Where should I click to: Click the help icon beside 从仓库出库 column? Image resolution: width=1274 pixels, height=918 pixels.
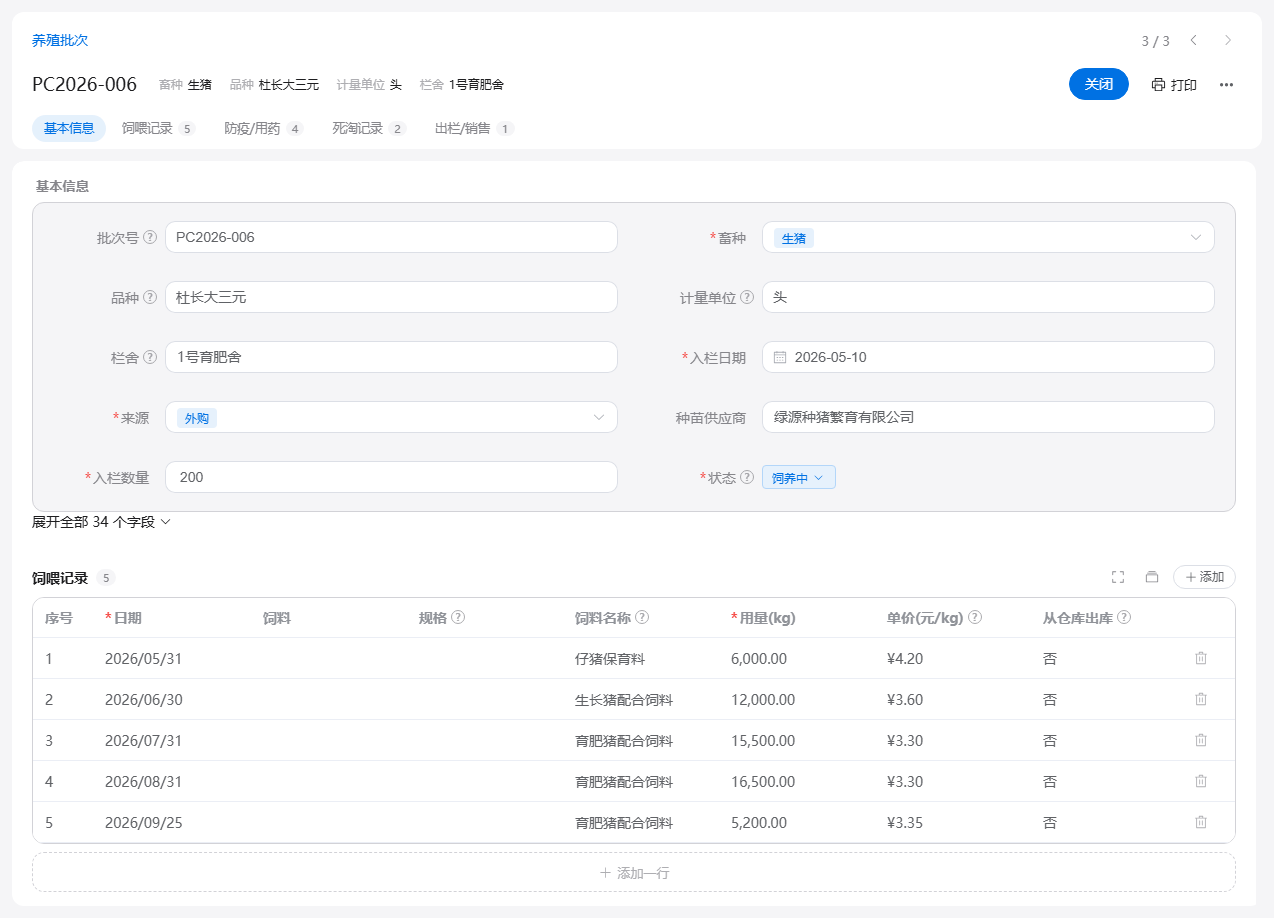point(1124,617)
